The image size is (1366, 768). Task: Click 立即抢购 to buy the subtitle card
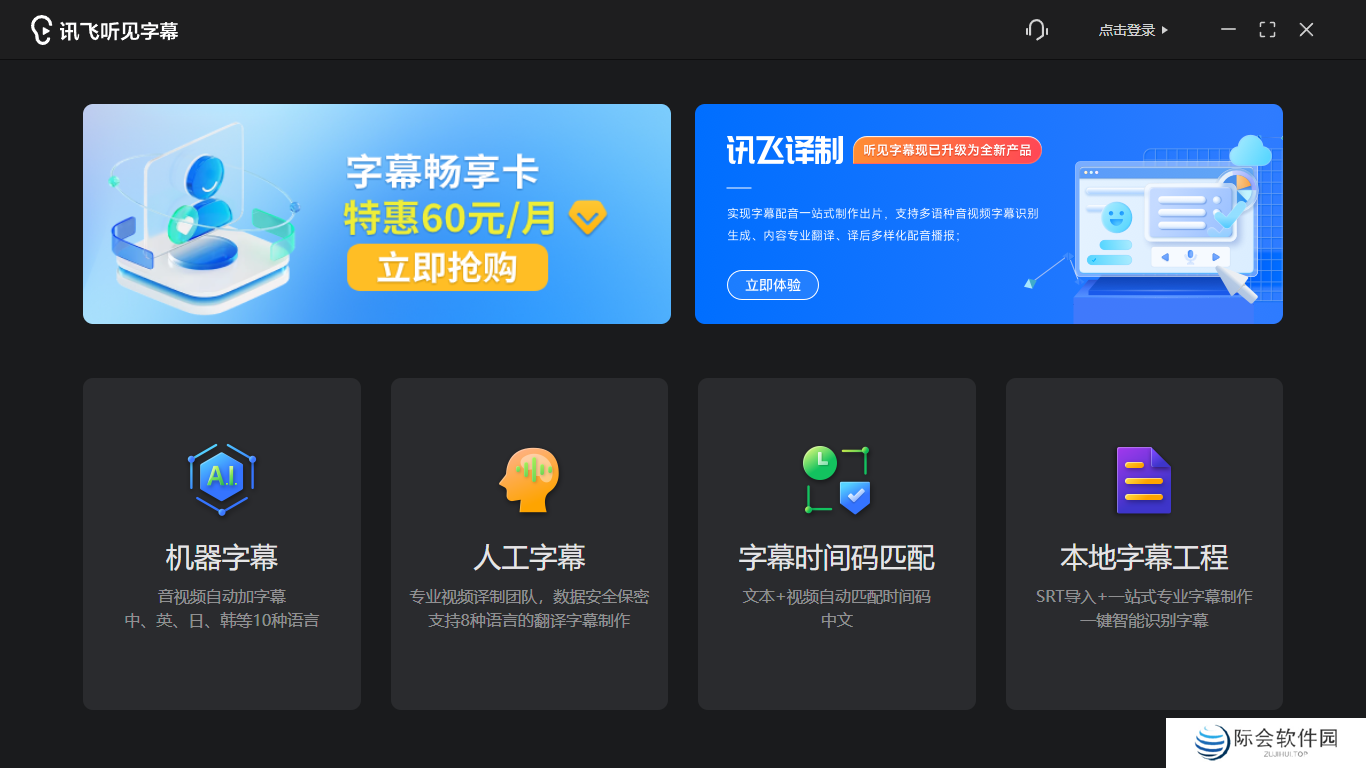(x=447, y=267)
